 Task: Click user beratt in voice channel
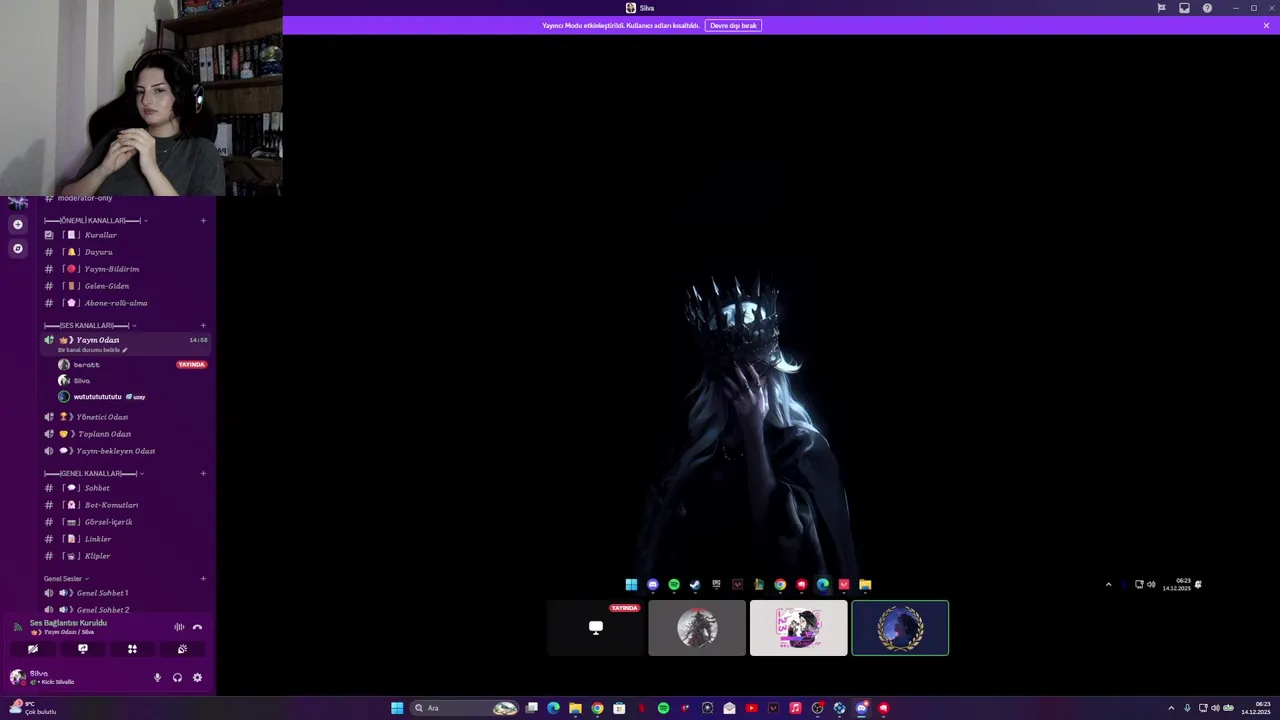(86, 365)
